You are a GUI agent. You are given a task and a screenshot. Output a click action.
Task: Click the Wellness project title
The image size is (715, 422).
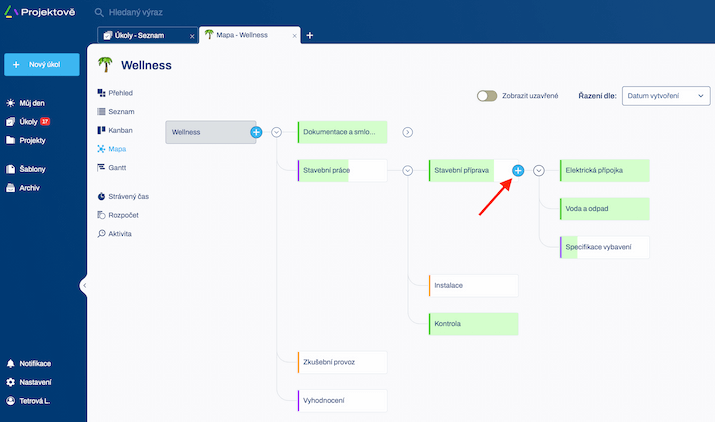point(146,65)
